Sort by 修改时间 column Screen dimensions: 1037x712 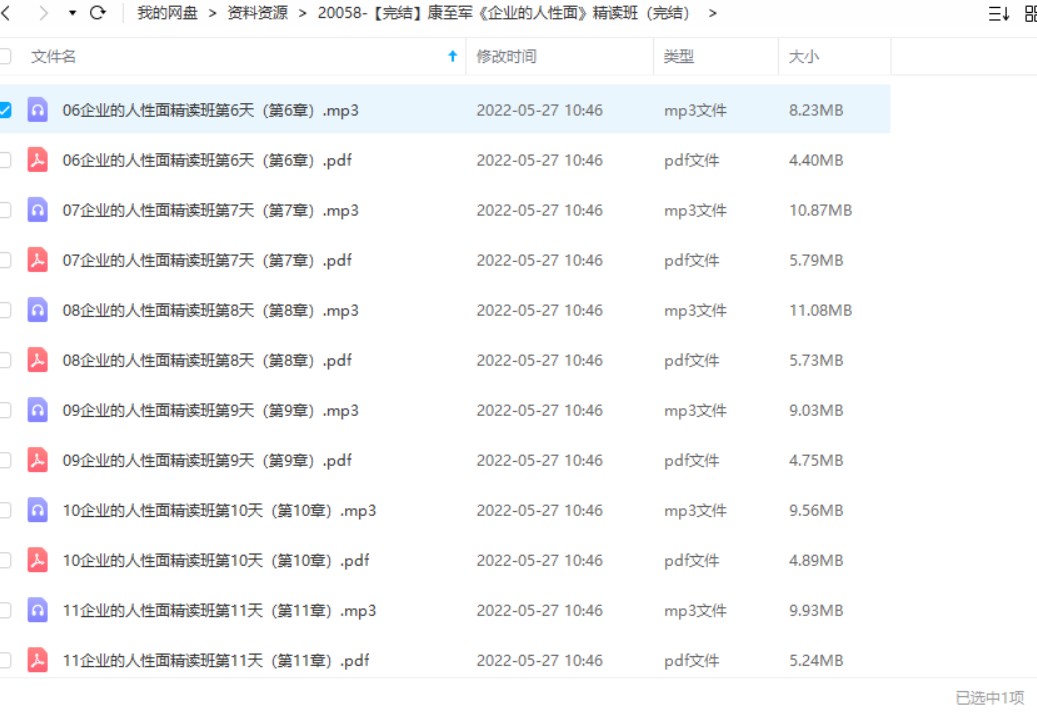click(x=506, y=57)
